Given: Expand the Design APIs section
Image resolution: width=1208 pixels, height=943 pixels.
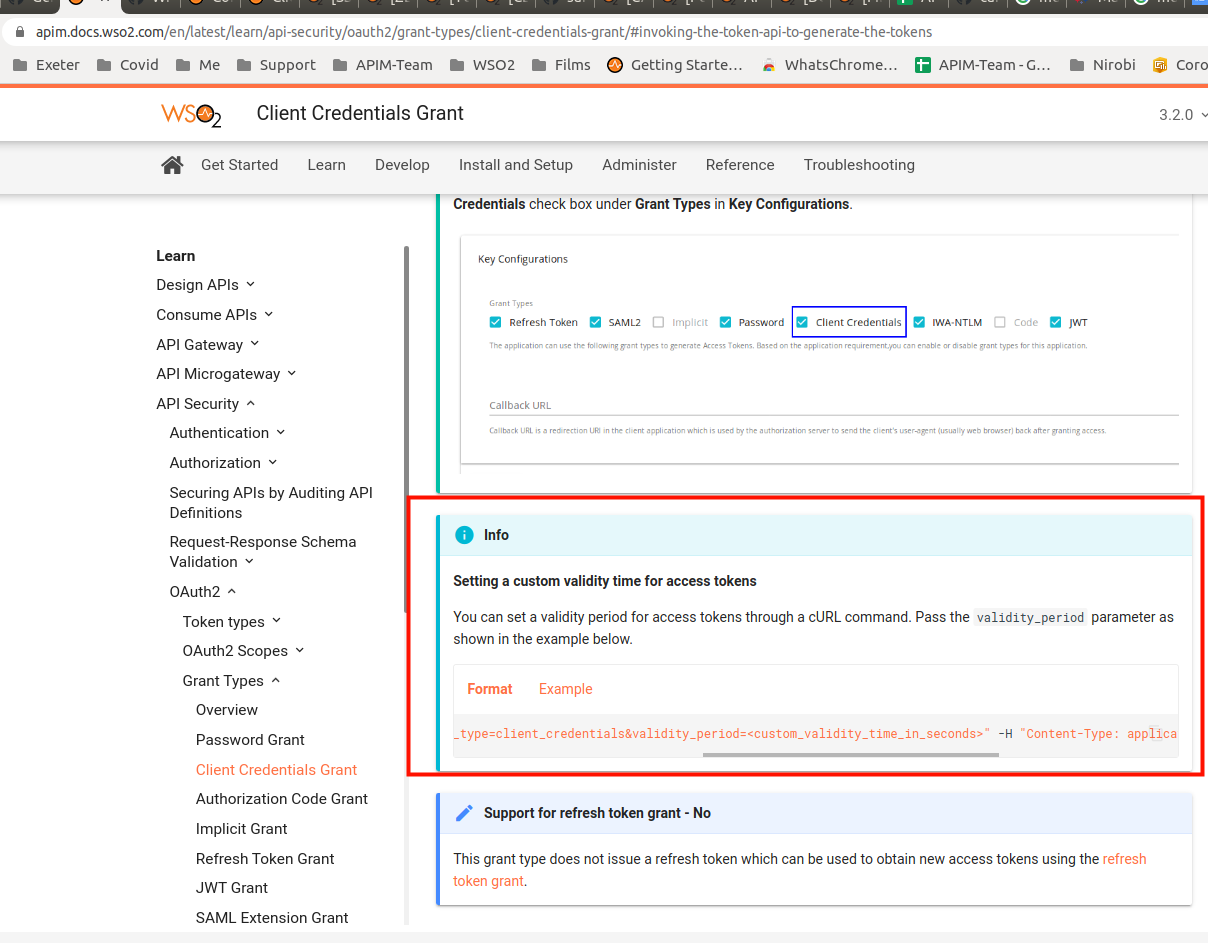Looking at the screenshot, I should (x=205, y=285).
